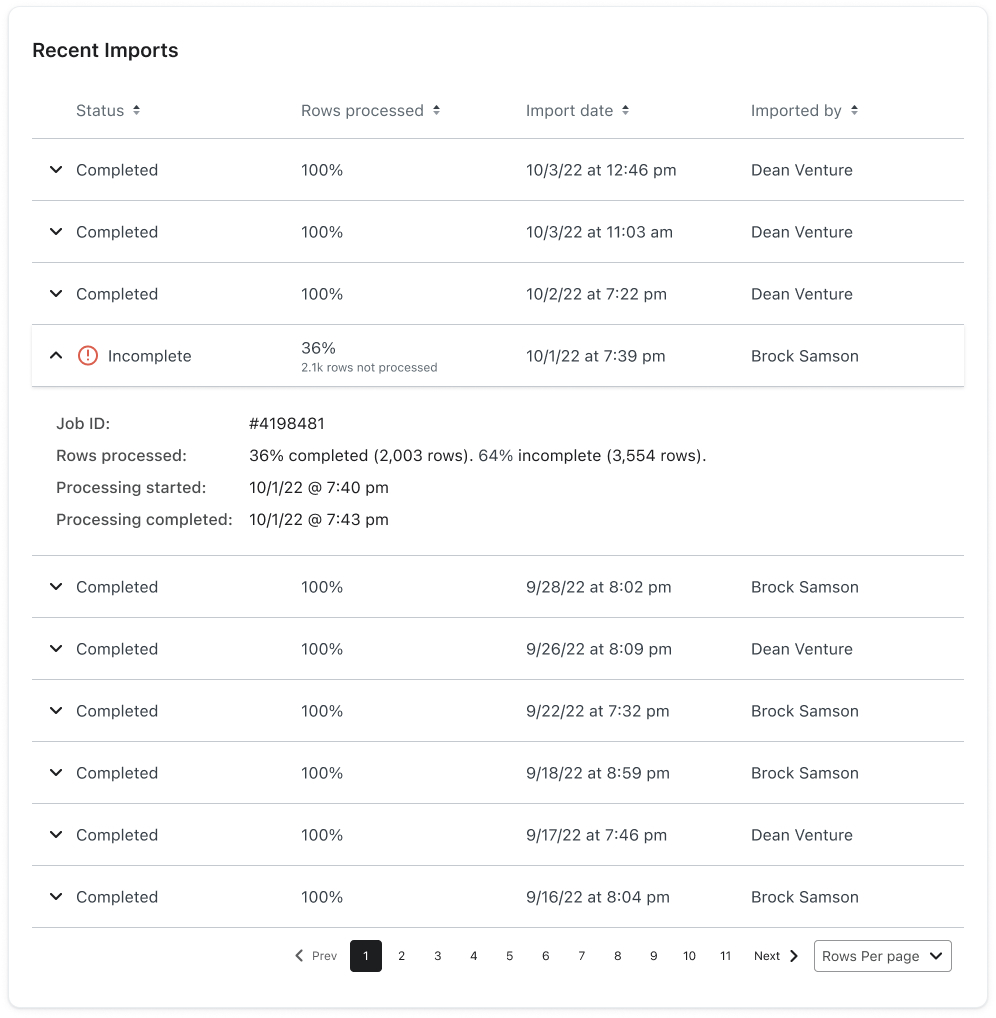The width and height of the screenshot is (996, 1018).
Task: Expand the 9/16/22 8:04 pm import row
Action: 56,897
